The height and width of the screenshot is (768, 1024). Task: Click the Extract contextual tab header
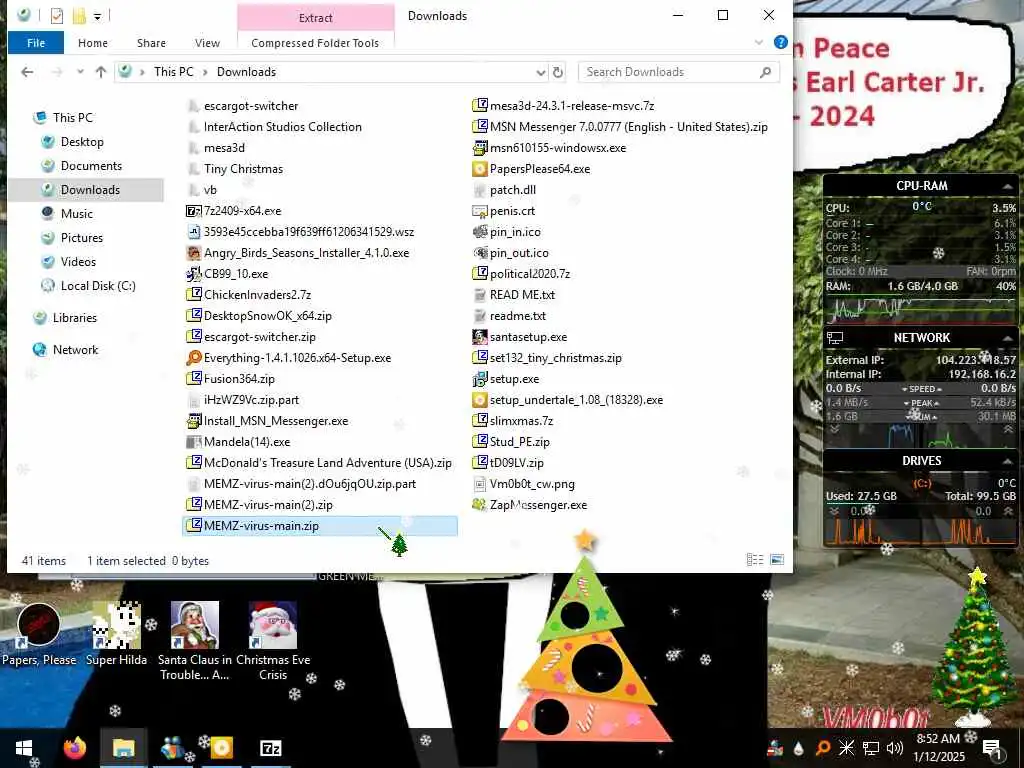coord(315,18)
